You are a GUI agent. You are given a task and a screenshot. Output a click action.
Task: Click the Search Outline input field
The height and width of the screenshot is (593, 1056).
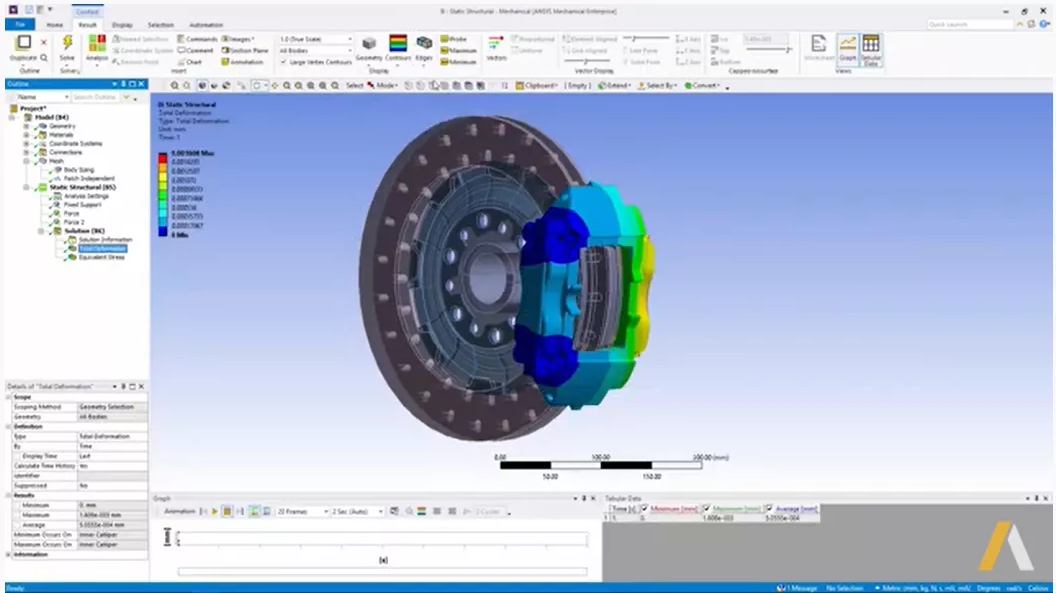(96, 97)
